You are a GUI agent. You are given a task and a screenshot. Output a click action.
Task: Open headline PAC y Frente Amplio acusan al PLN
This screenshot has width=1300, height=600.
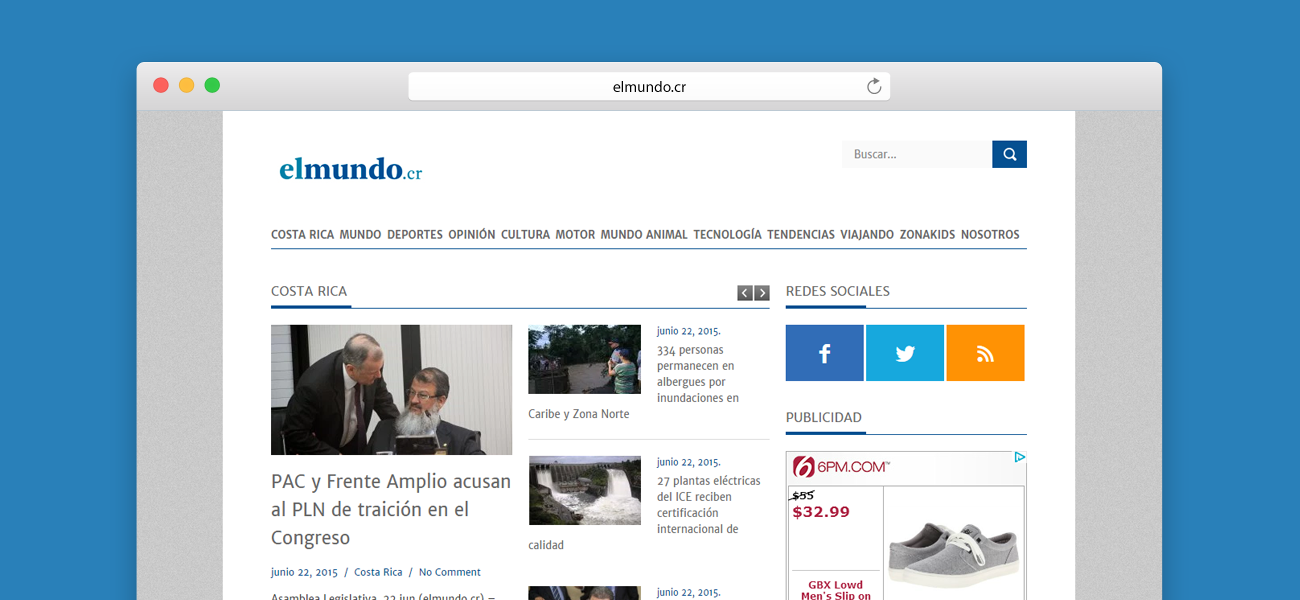pyautogui.click(x=391, y=510)
